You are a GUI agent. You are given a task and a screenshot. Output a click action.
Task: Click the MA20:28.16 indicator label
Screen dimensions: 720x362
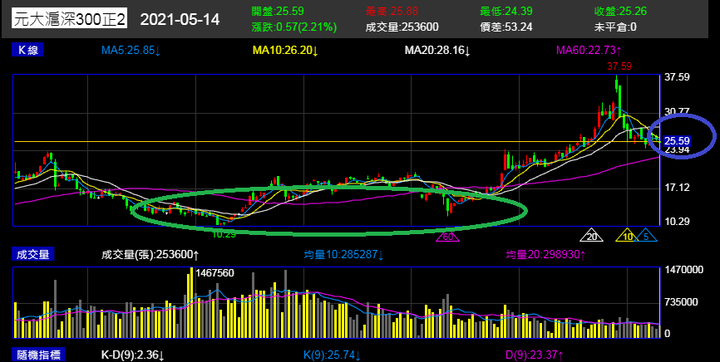click(x=437, y=51)
